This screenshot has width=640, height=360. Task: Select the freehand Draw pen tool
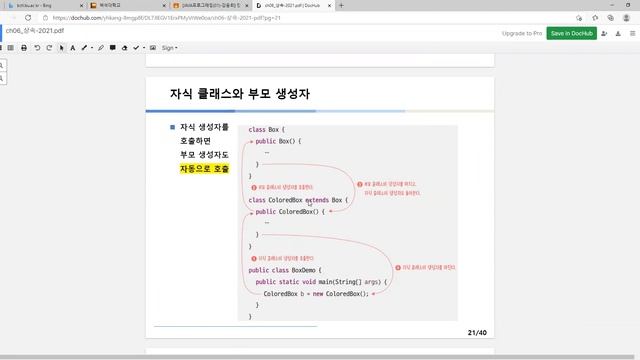click(x=84, y=48)
